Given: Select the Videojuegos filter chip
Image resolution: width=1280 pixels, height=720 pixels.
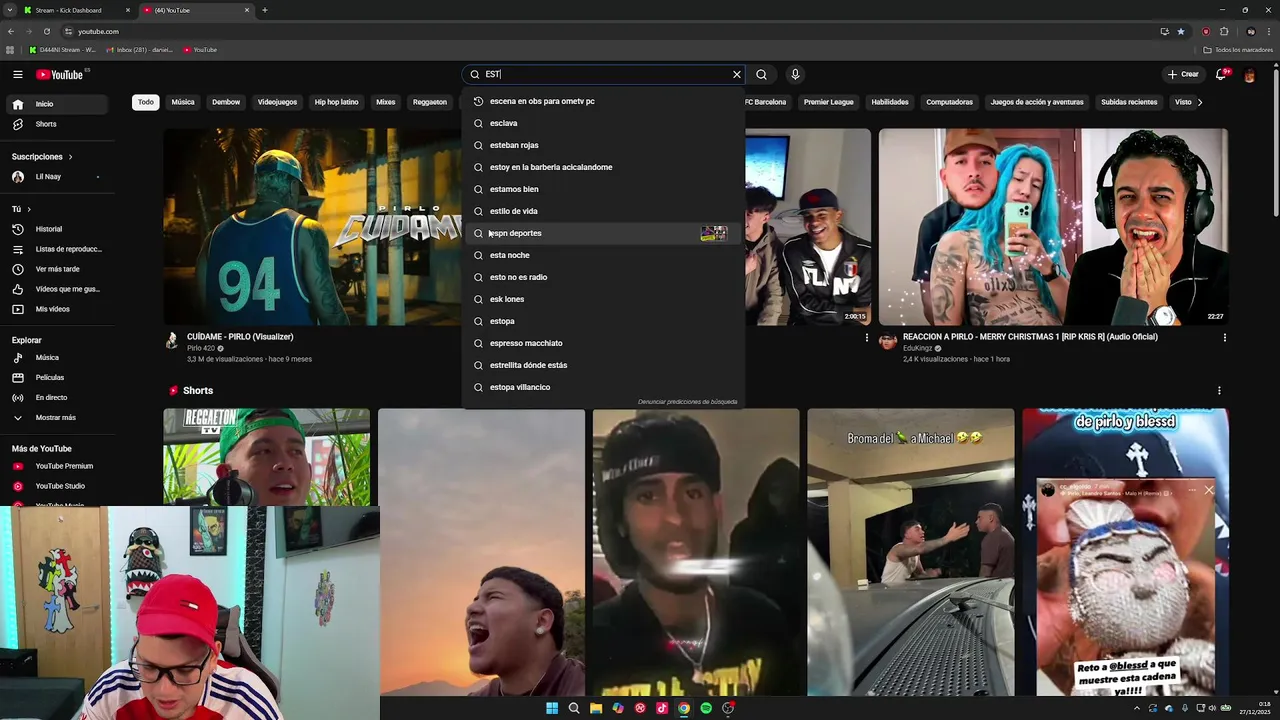Looking at the screenshot, I should [277, 102].
